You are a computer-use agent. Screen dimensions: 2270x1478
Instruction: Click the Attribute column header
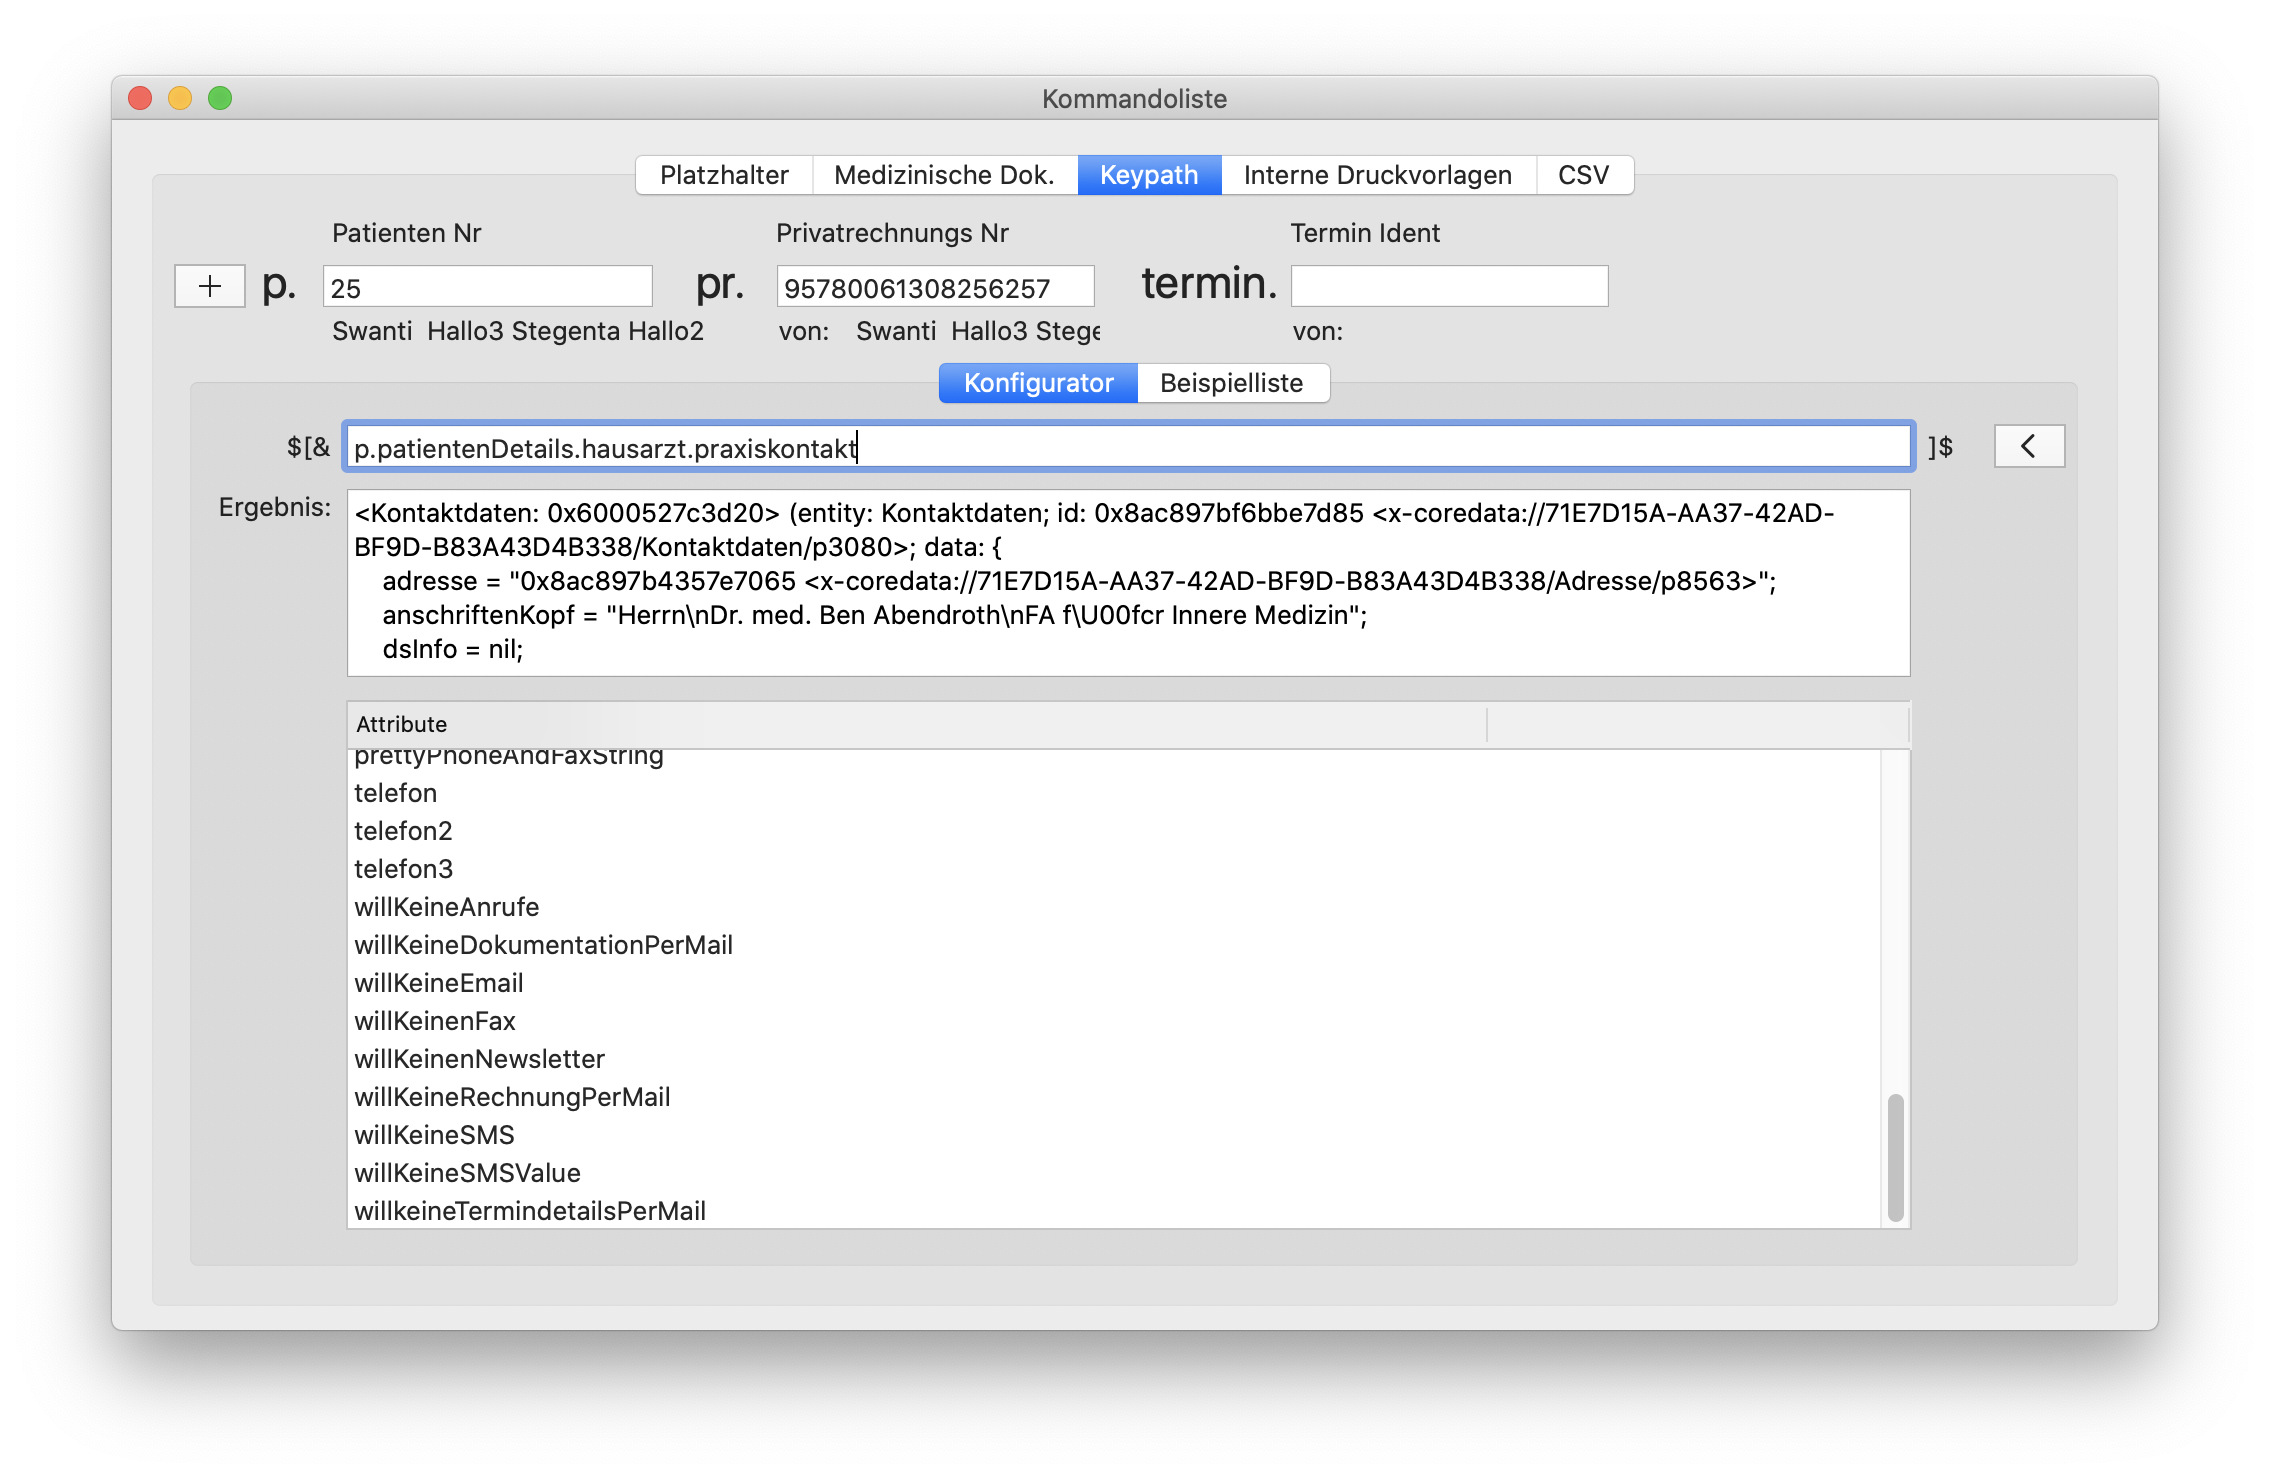(917, 724)
